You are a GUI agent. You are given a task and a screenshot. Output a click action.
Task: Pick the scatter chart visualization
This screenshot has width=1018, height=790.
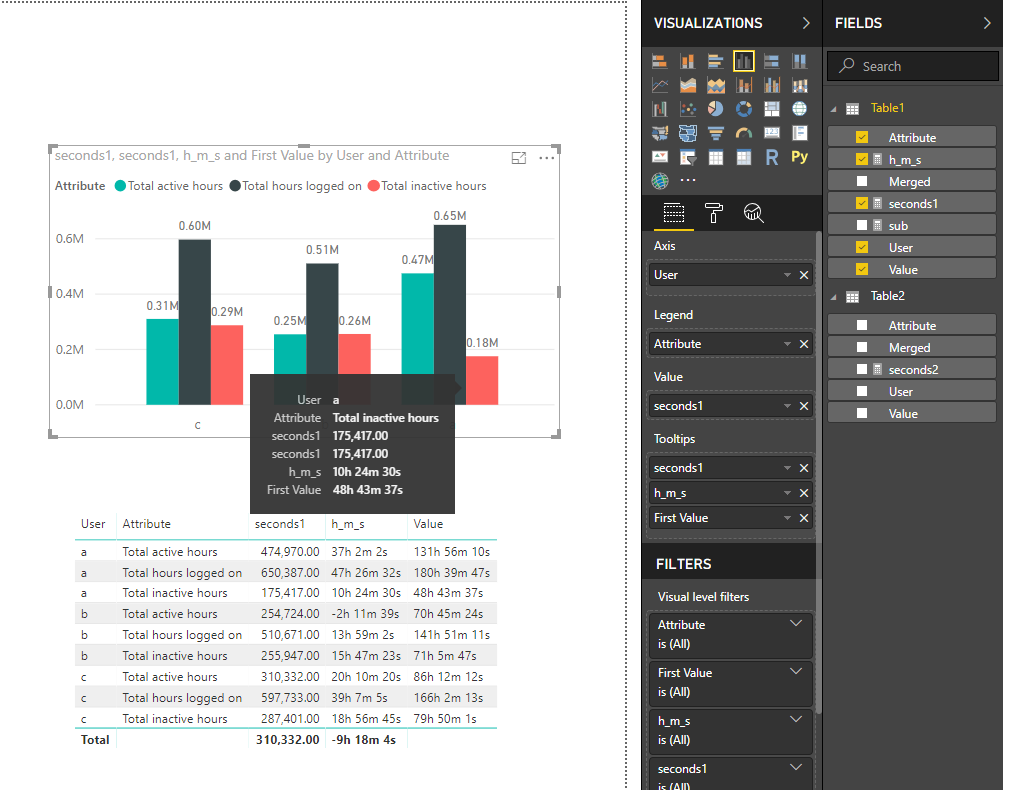tap(688, 109)
